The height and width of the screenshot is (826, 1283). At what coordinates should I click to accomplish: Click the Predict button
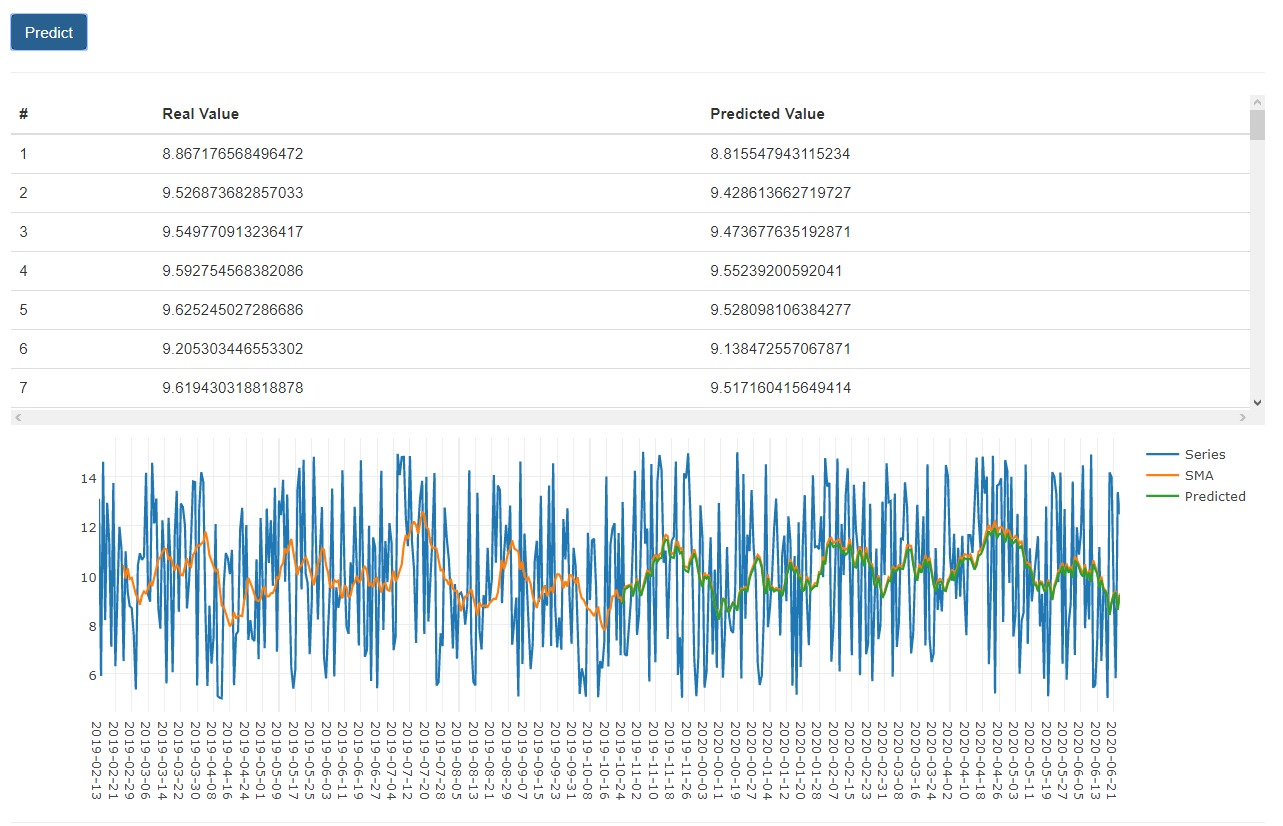(x=49, y=32)
